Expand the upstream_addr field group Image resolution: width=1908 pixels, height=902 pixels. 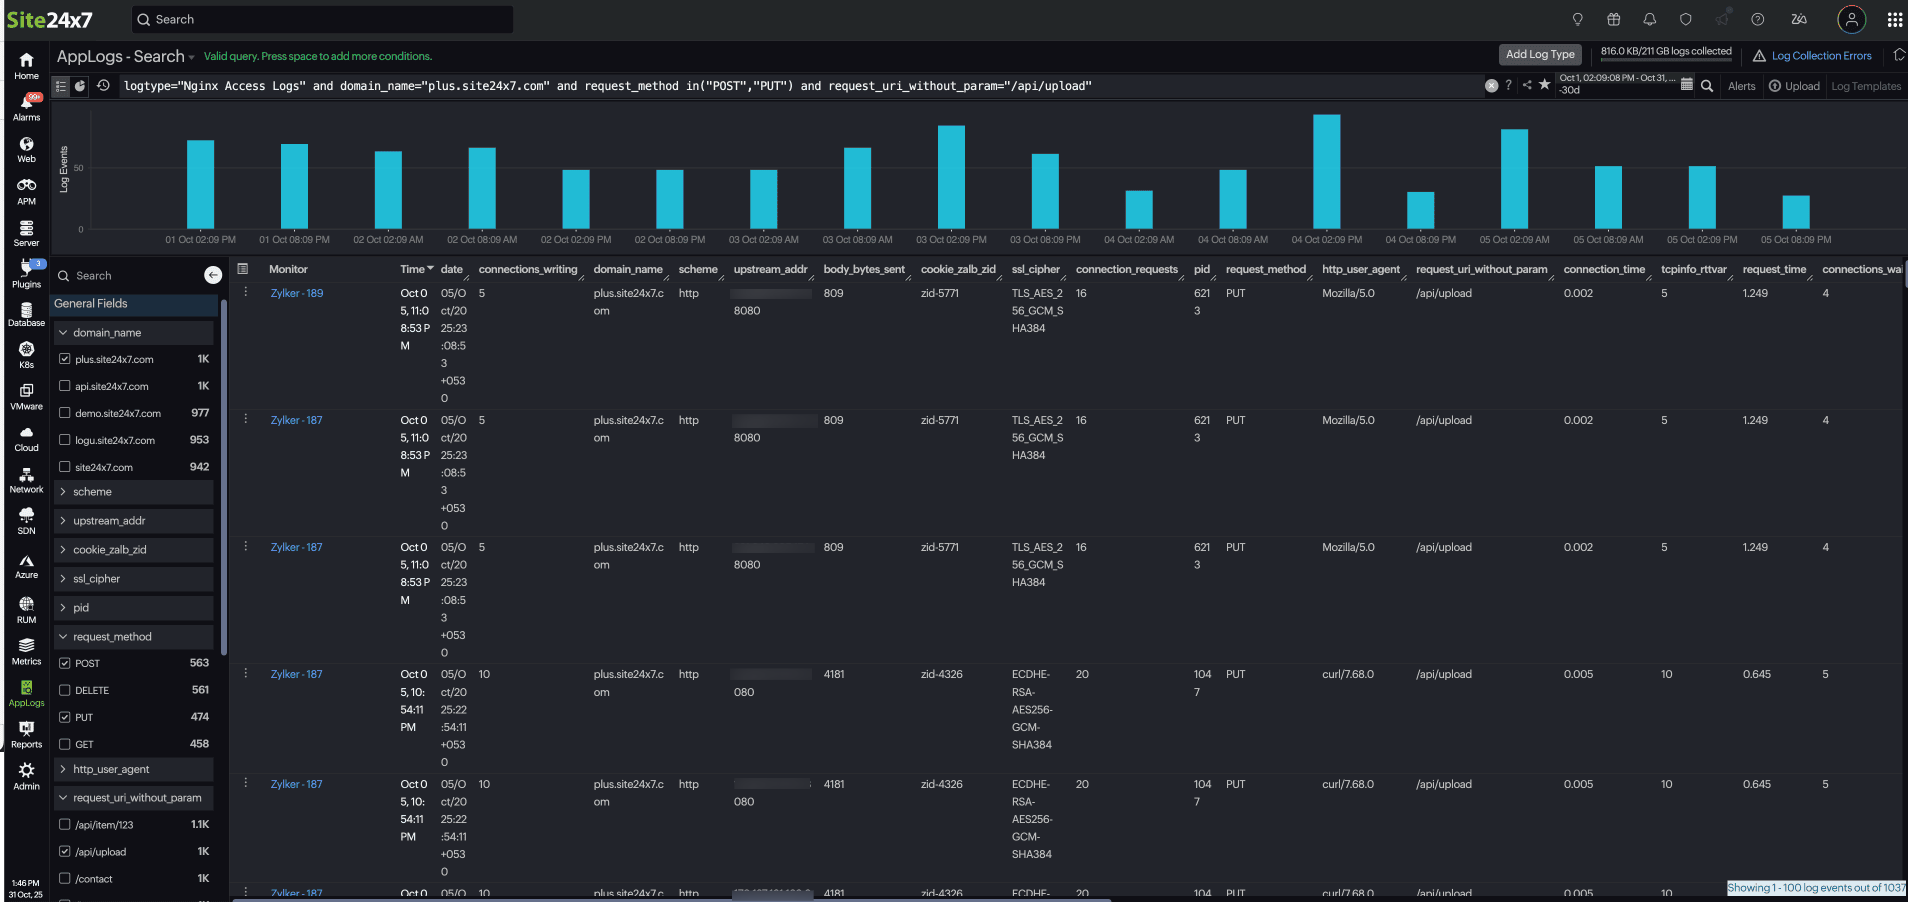click(x=63, y=521)
